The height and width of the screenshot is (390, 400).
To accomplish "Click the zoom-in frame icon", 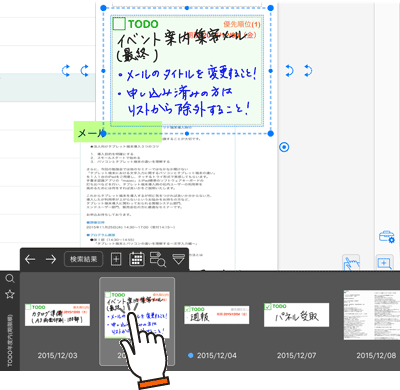I will [384, 263].
